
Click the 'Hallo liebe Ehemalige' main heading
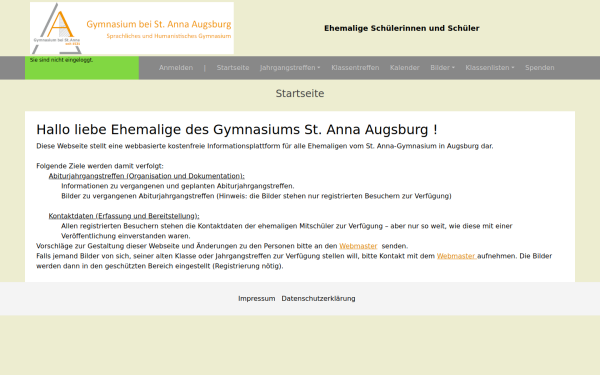coord(237,130)
